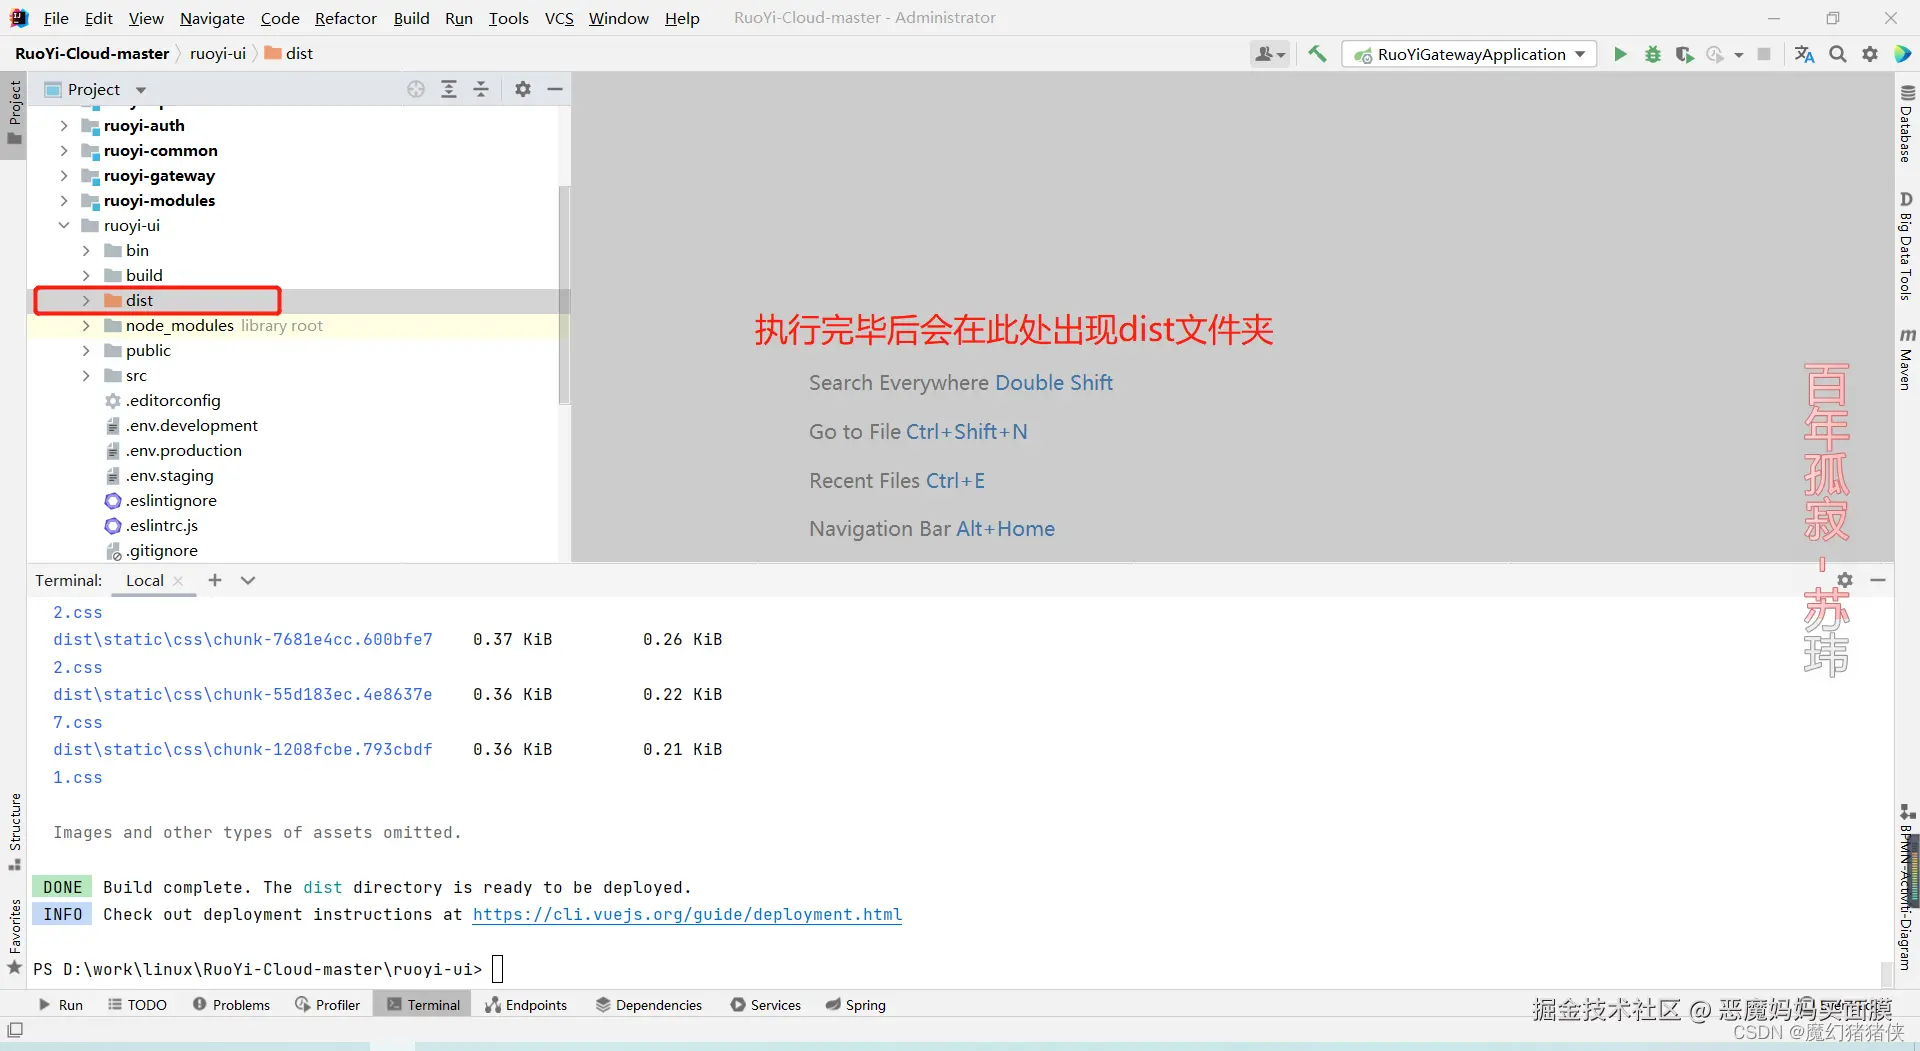
Task: Open terminal session options dropdown arrow
Action: click(248, 580)
